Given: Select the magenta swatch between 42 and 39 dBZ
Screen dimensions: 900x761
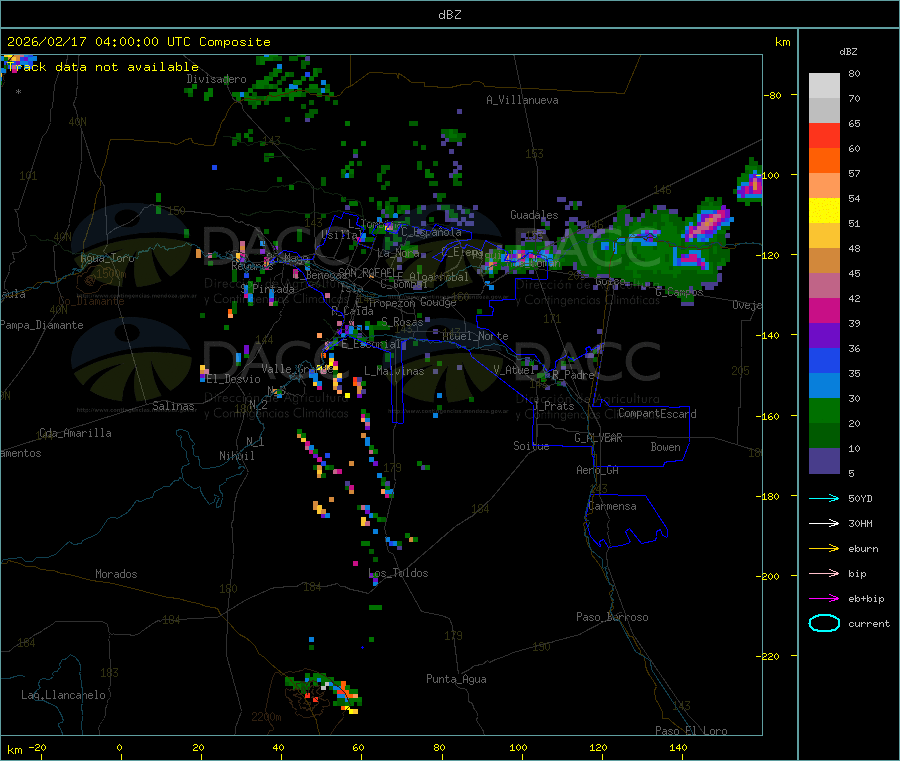Looking at the screenshot, I should pyautogui.click(x=824, y=310).
